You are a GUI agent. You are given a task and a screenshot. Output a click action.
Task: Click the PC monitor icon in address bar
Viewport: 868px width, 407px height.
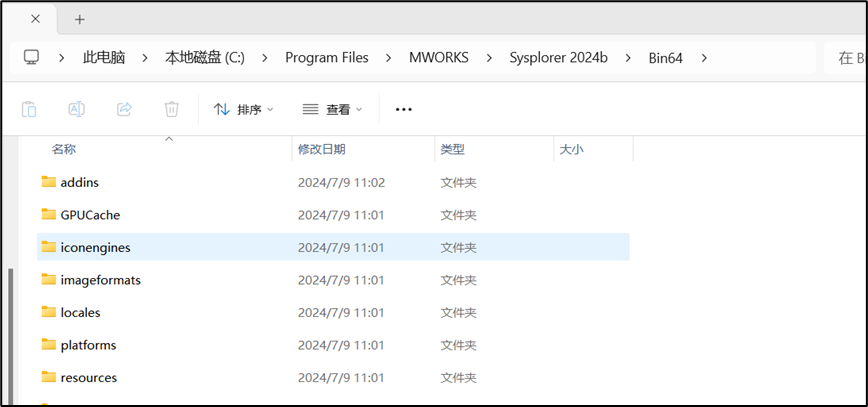(x=32, y=57)
